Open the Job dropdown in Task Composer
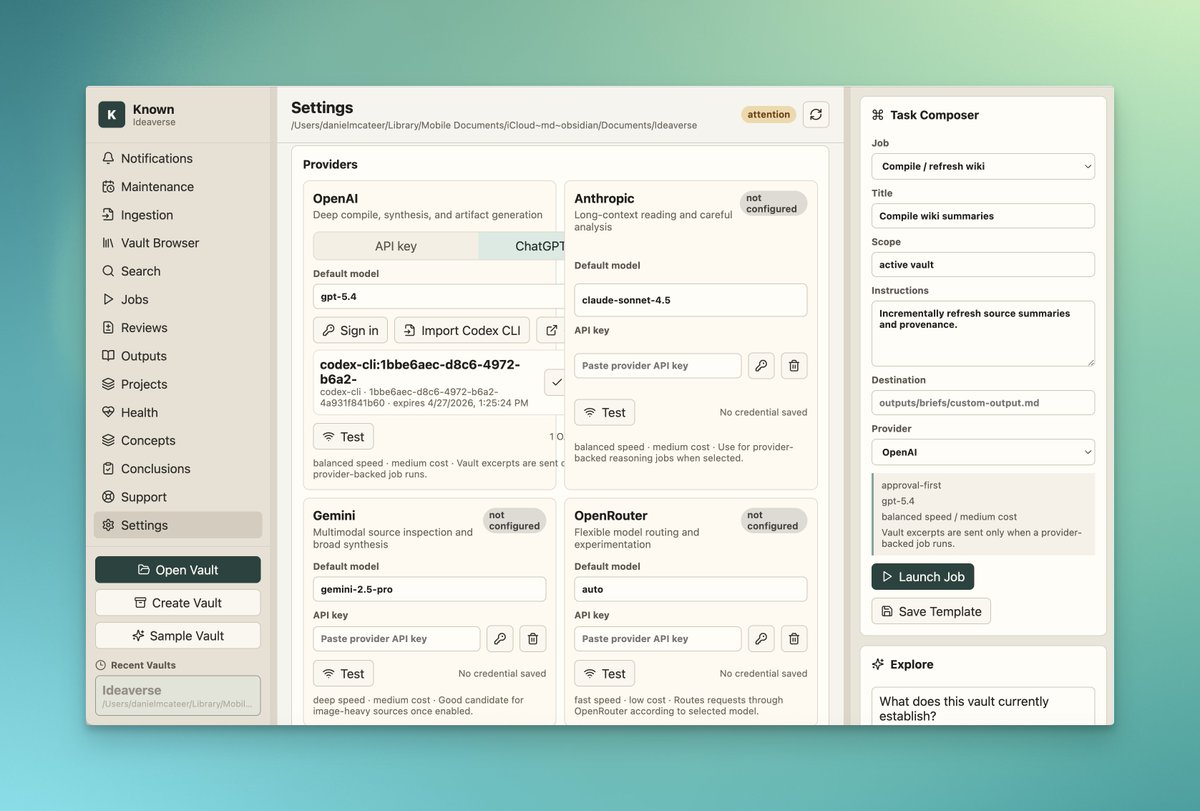Image resolution: width=1200 pixels, height=811 pixels. point(983,166)
